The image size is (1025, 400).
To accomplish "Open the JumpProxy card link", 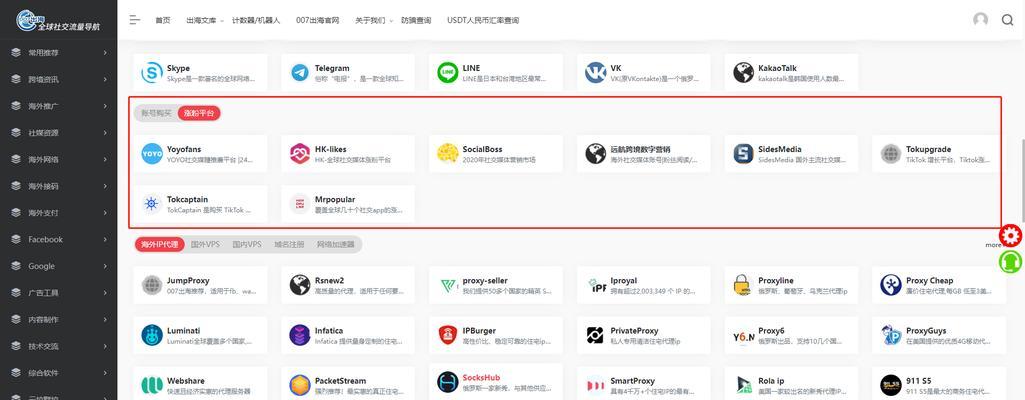I will pos(200,285).
